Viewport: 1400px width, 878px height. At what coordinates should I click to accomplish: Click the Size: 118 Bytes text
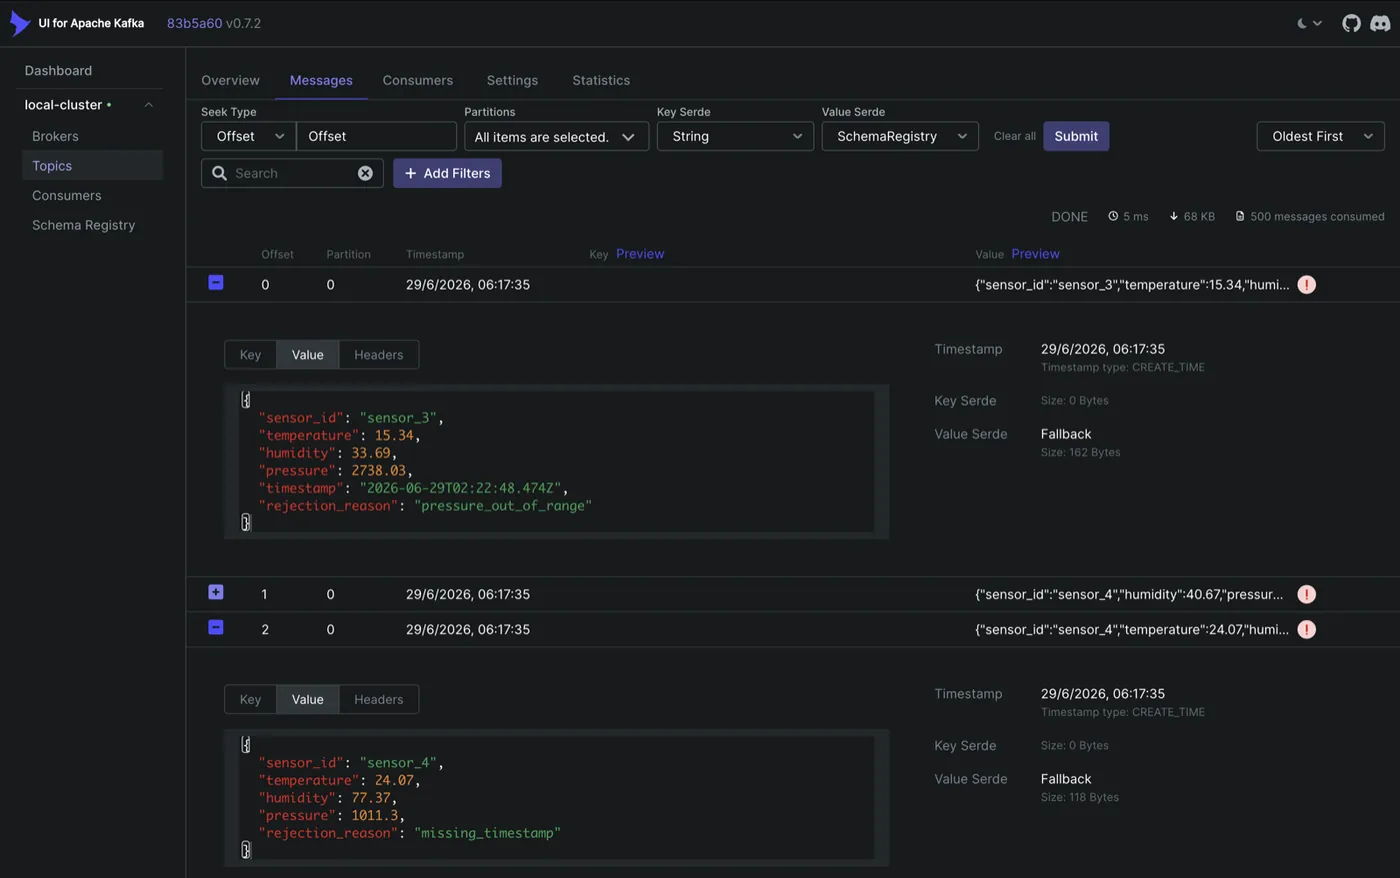(1080, 798)
